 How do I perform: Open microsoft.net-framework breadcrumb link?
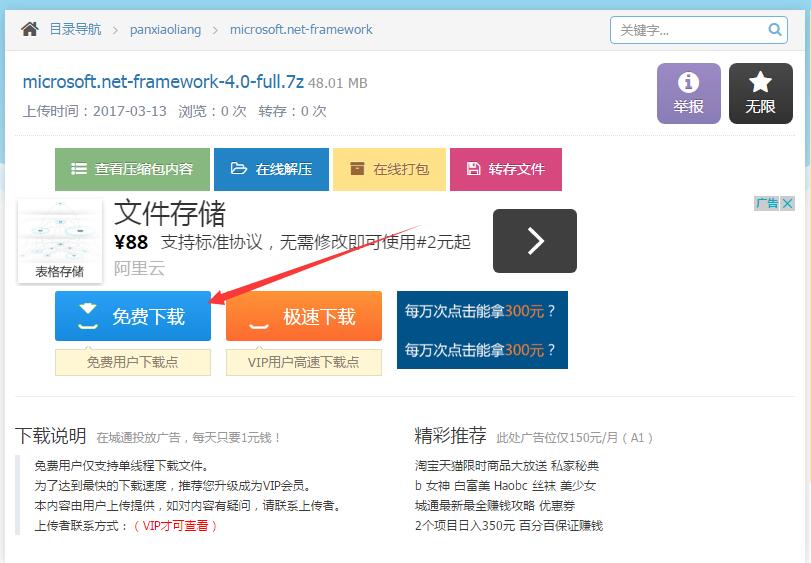click(301, 29)
